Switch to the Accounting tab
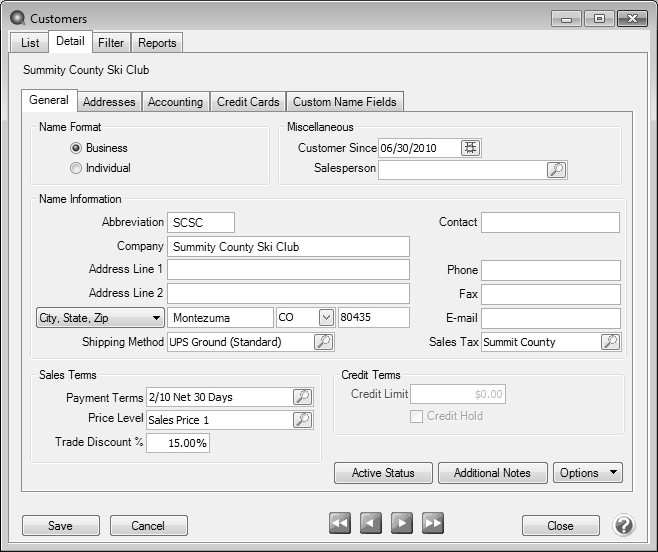The width and height of the screenshot is (658, 552). click(x=175, y=102)
